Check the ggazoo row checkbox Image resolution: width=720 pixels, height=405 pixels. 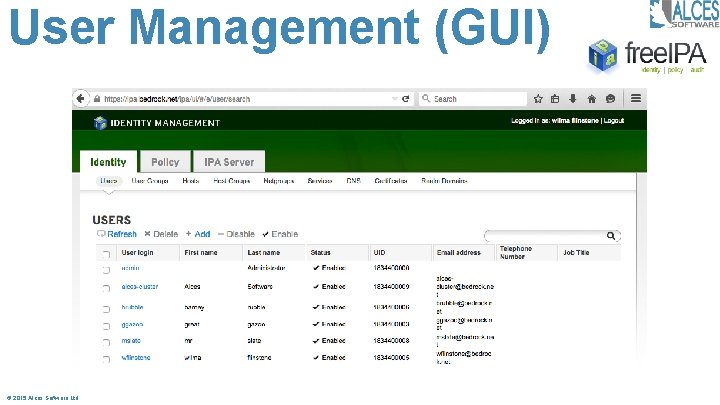106,326
